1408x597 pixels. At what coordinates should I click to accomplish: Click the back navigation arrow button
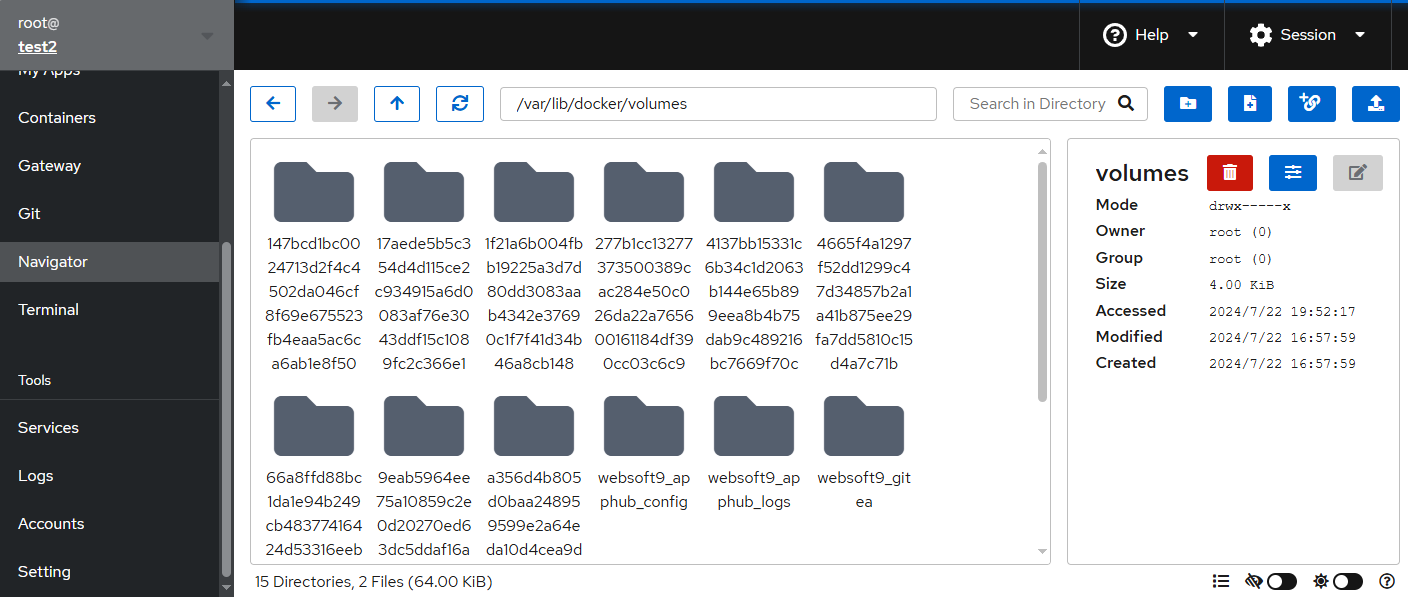[x=273, y=104]
